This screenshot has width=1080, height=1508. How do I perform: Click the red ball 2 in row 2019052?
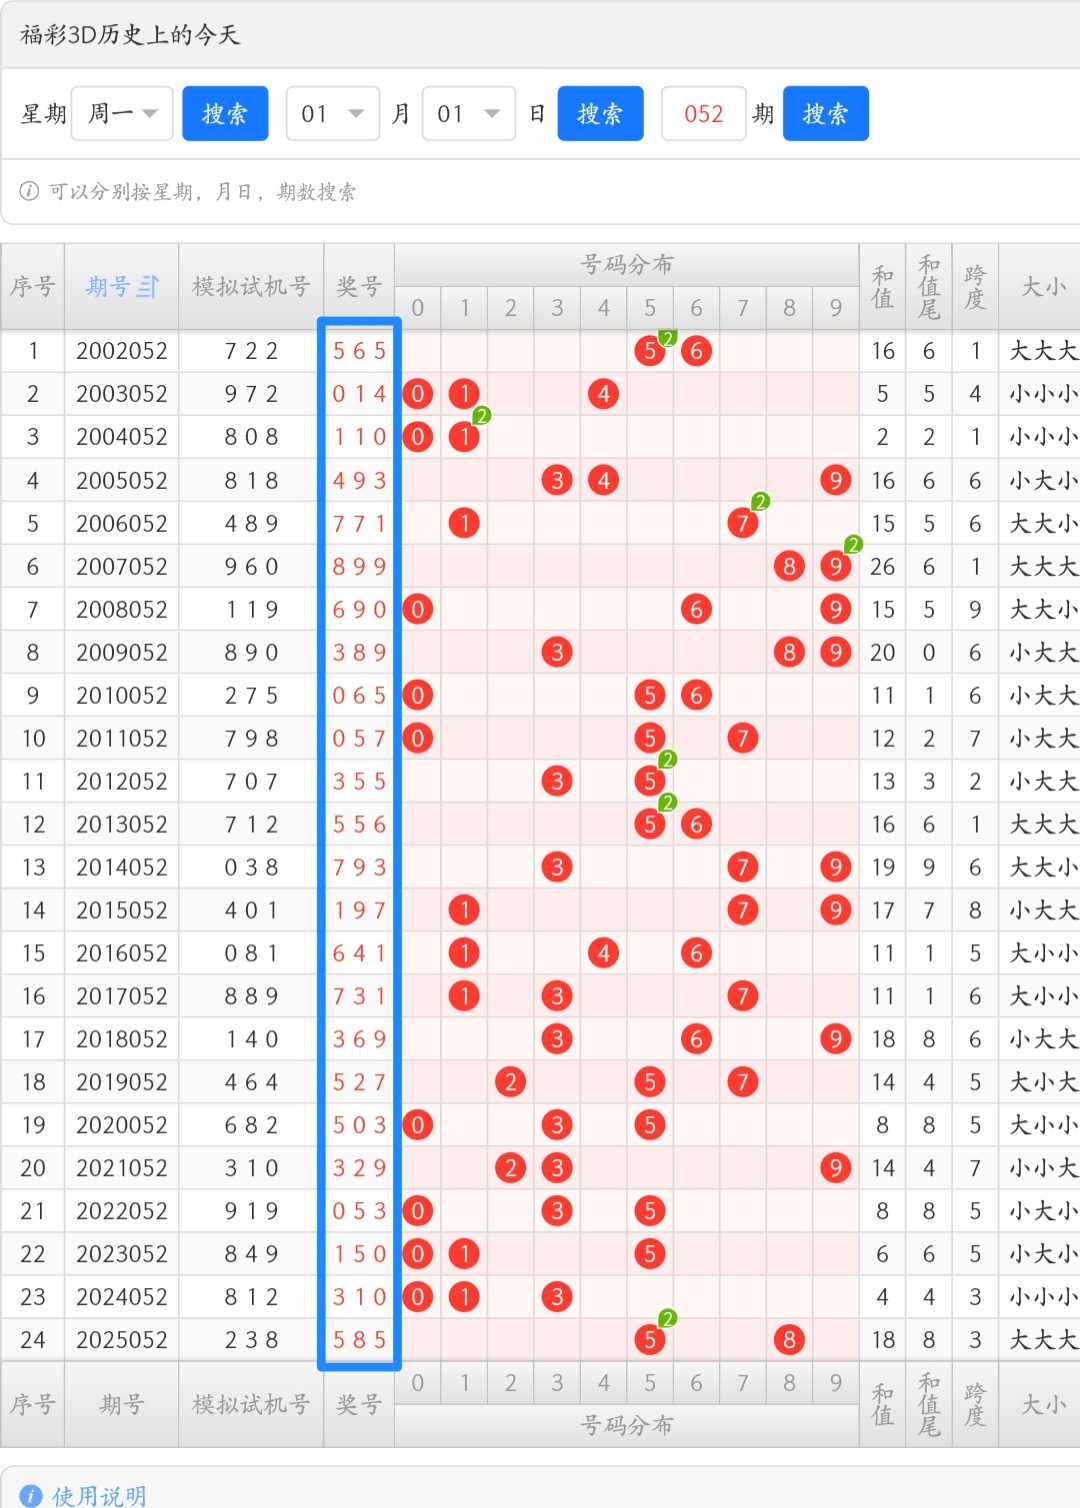(510, 1082)
